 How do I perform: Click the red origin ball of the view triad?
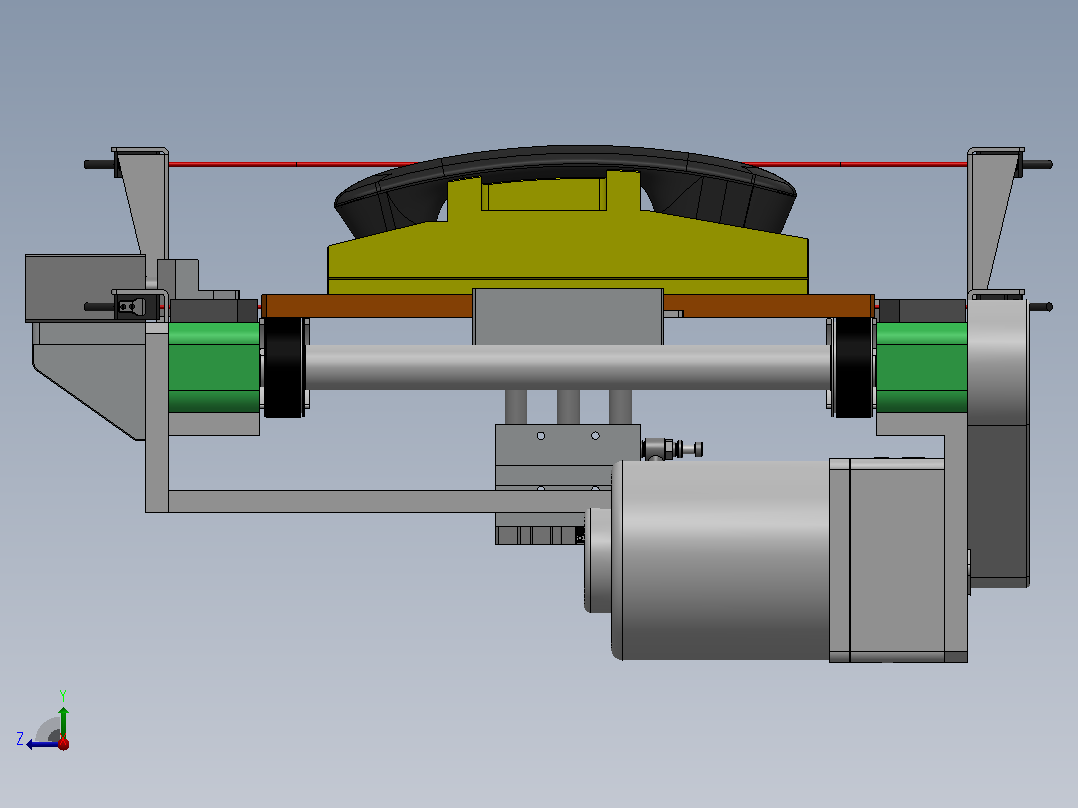[63, 743]
